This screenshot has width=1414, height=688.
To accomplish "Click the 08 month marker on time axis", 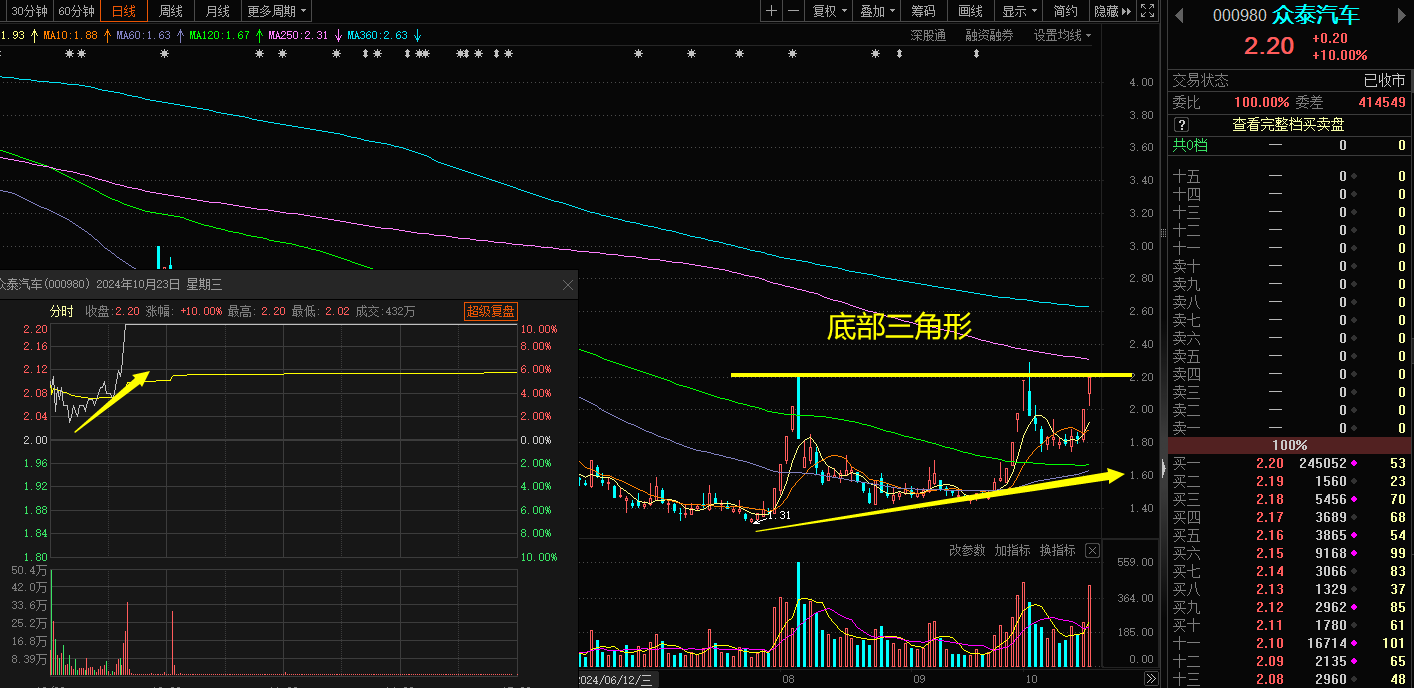I will click(x=788, y=680).
